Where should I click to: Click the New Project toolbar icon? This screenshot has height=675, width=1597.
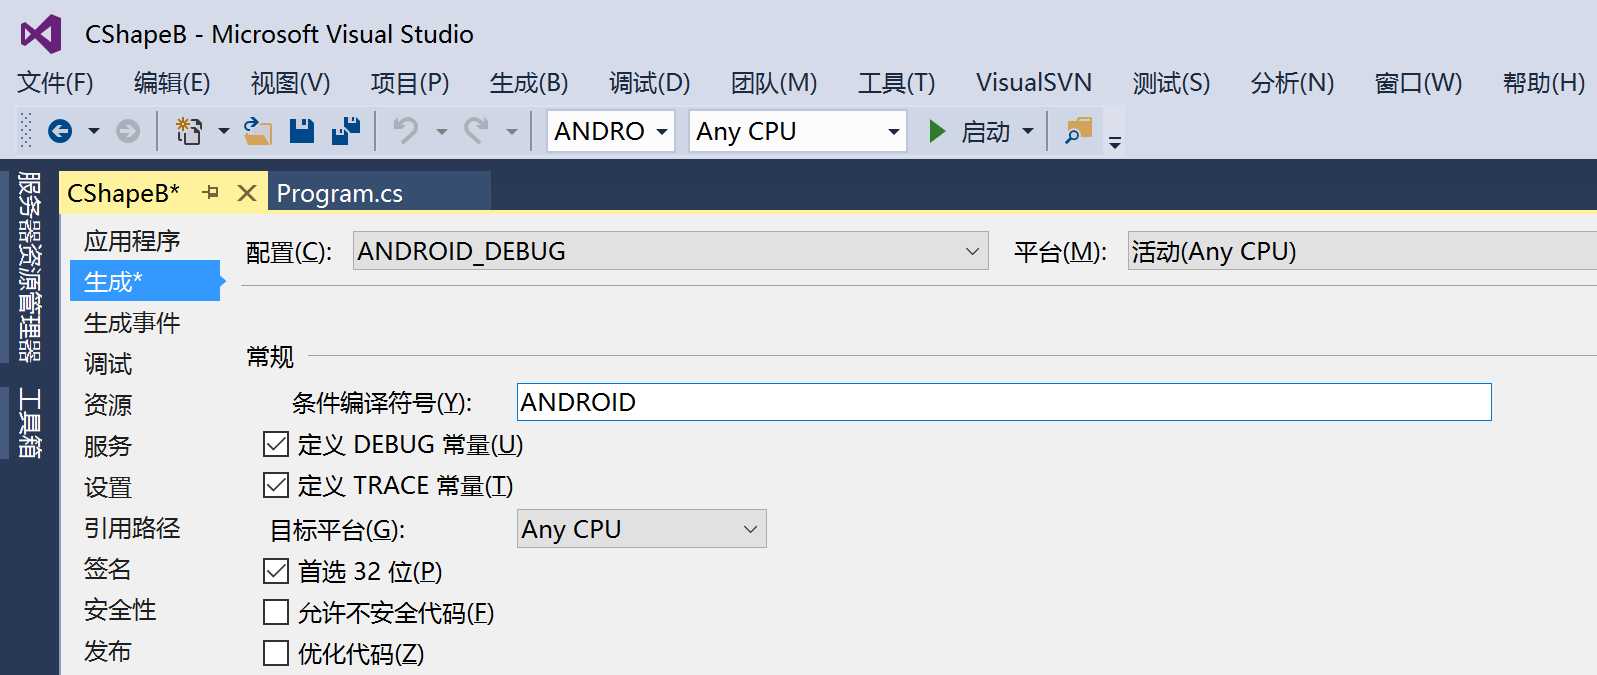pos(188,131)
